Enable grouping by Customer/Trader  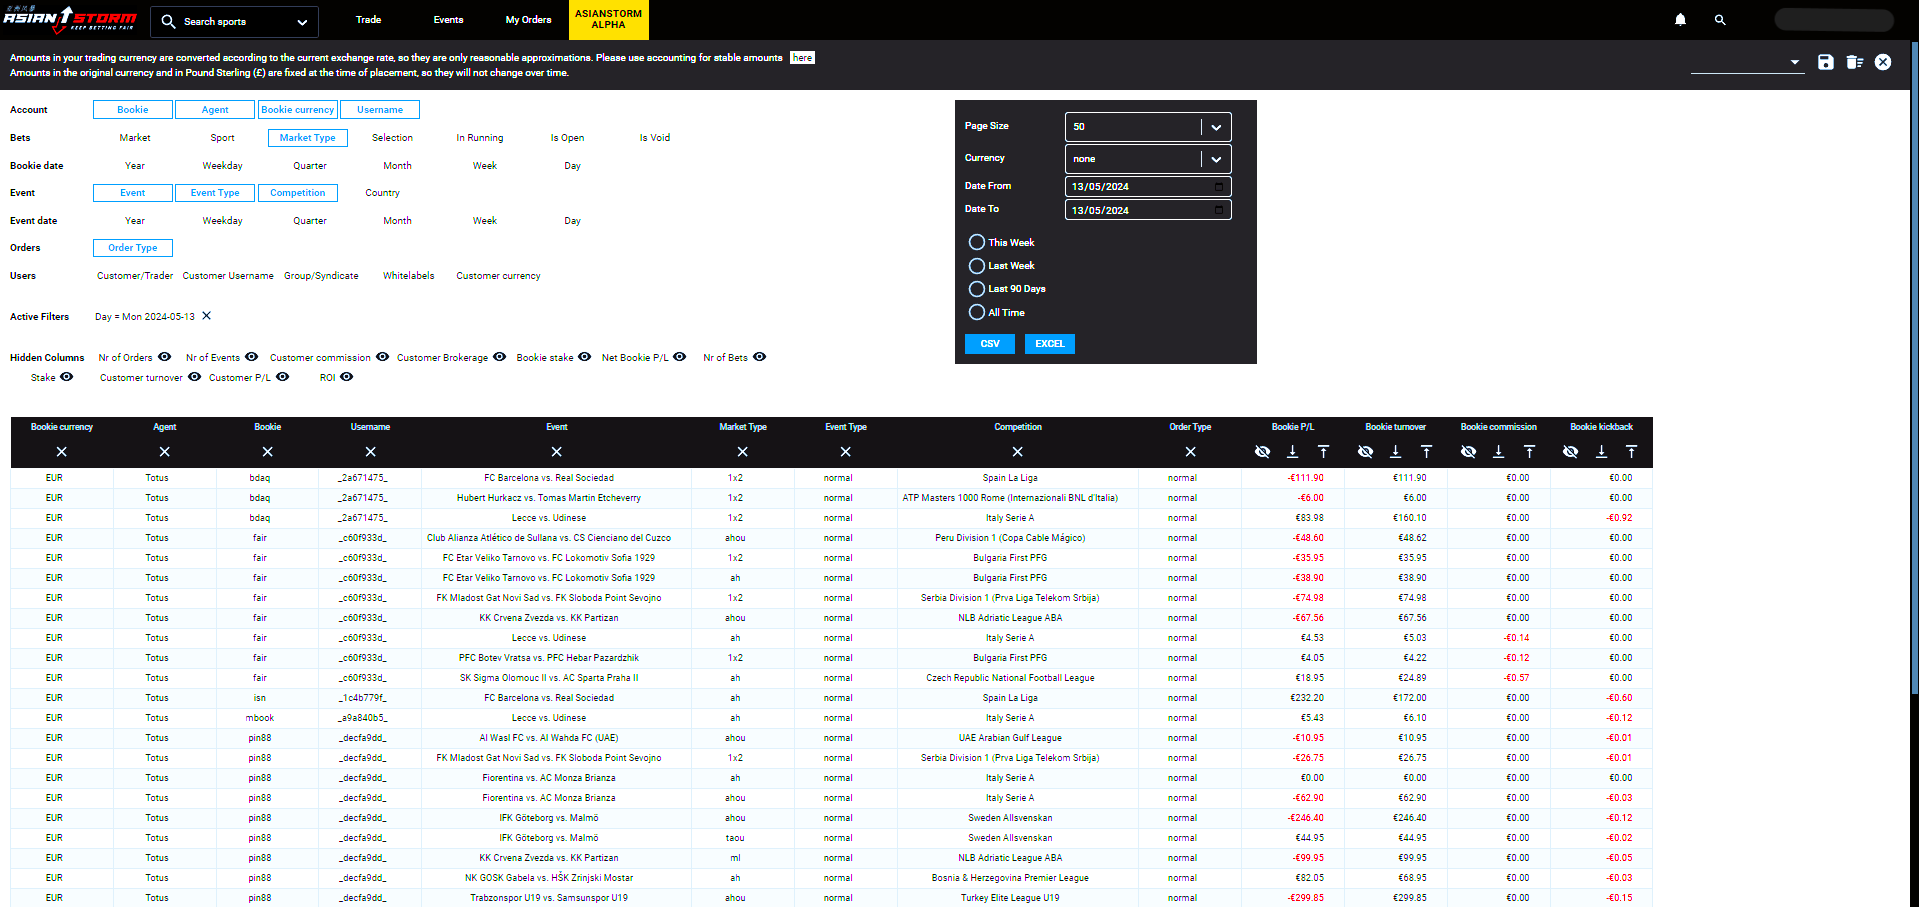pyautogui.click(x=135, y=276)
